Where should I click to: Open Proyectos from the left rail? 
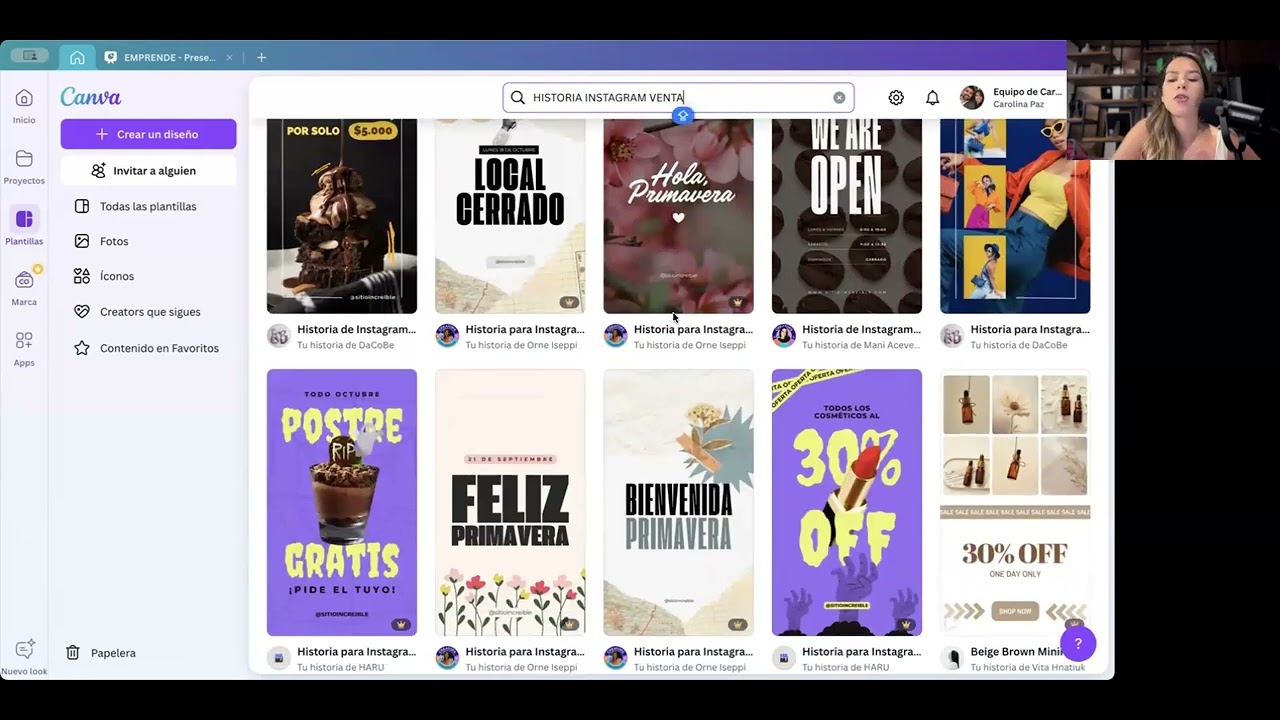click(x=24, y=166)
